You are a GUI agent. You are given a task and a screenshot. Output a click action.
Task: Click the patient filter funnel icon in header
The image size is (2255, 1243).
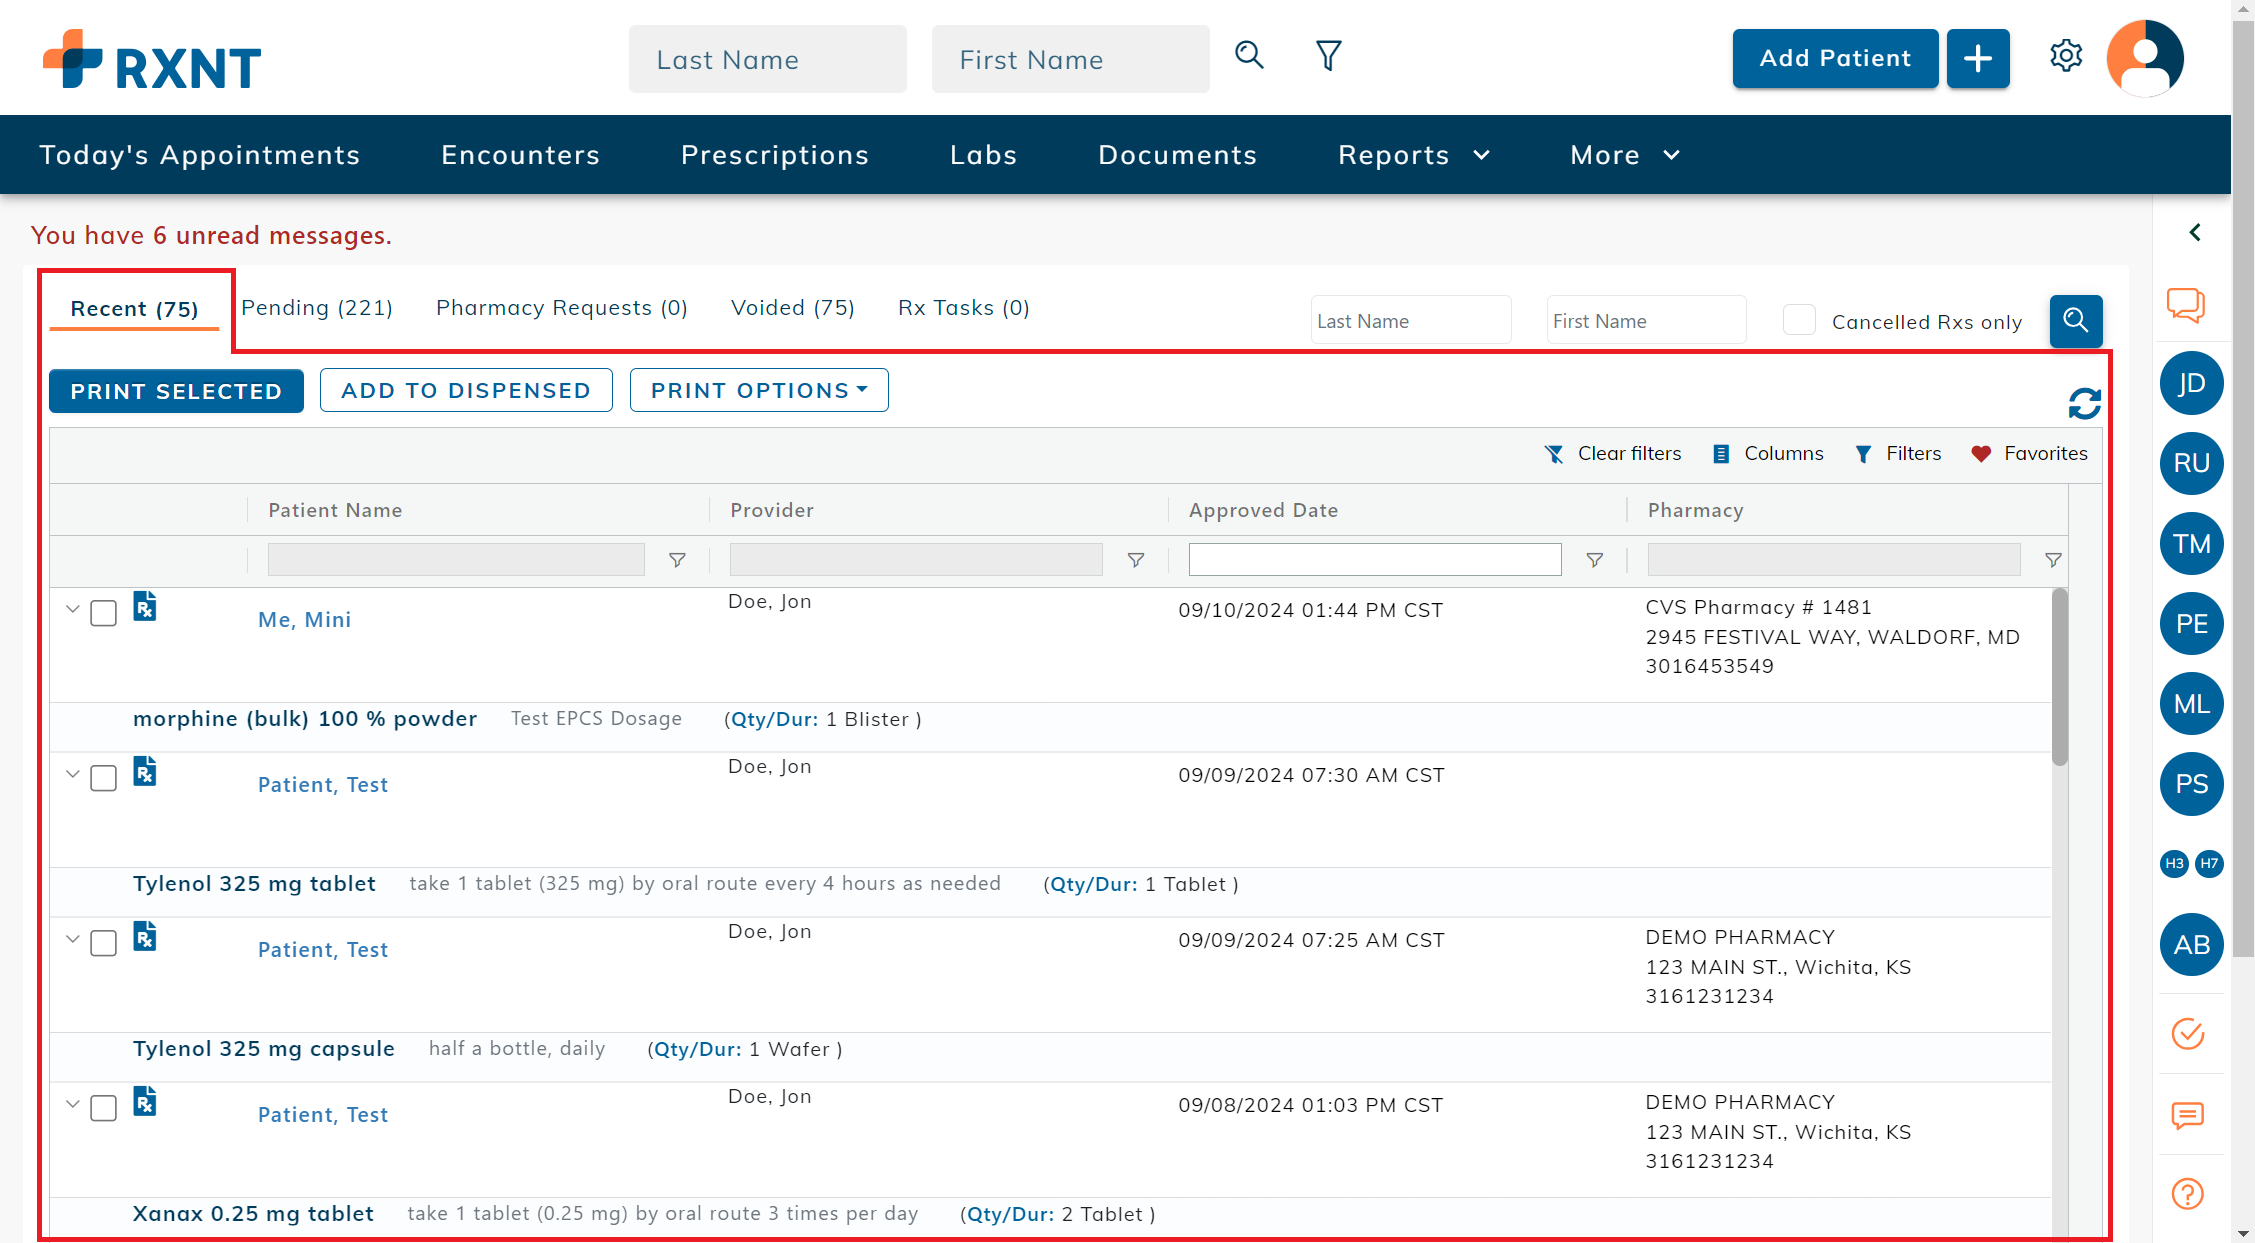pos(1328,56)
